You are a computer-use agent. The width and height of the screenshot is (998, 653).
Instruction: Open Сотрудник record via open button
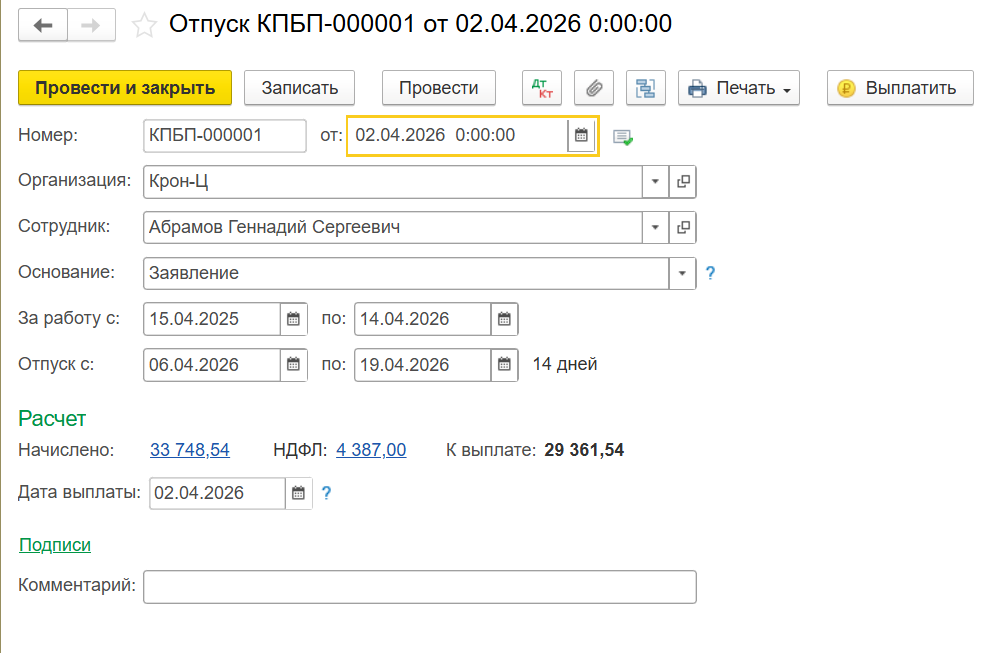tap(683, 228)
